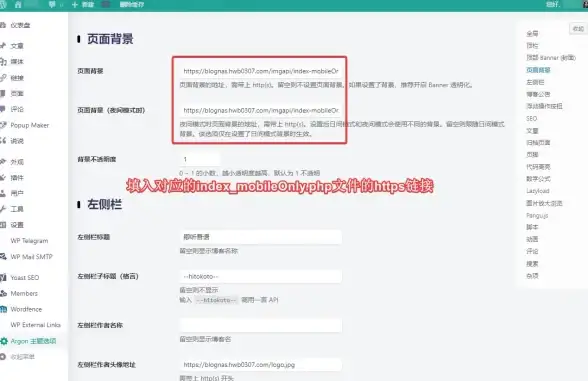
Task: Open WP Telegram in the sidebar
Action: pyautogui.click(x=29, y=241)
